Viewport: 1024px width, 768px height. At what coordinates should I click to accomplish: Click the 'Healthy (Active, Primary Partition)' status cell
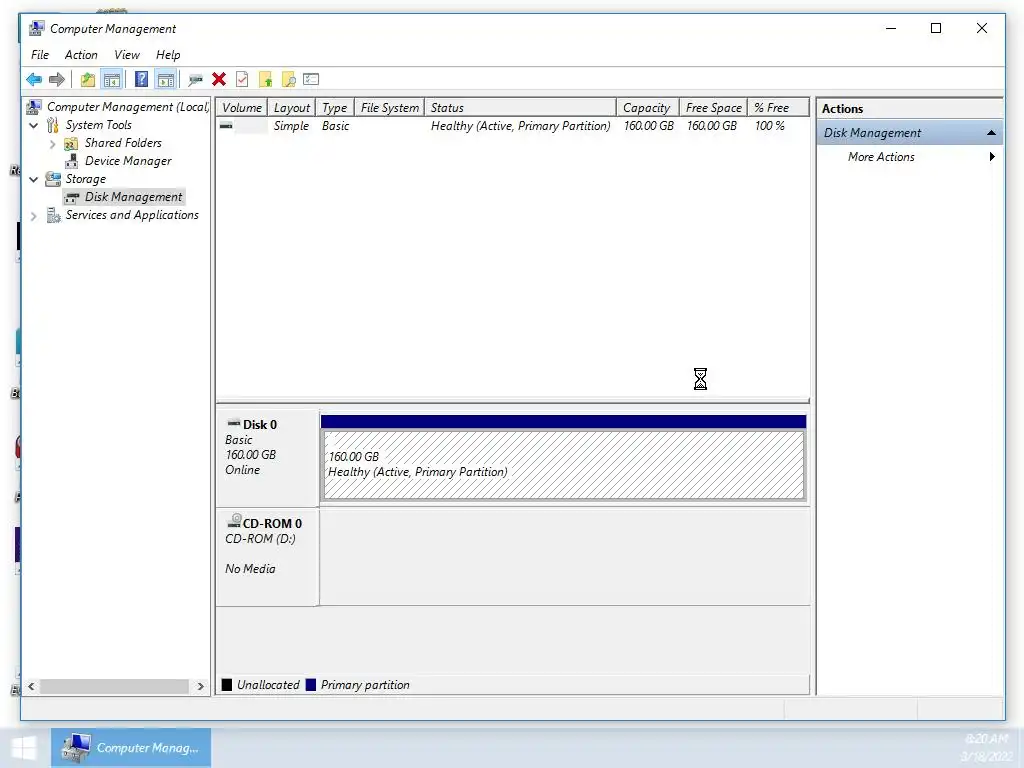point(520,126)
